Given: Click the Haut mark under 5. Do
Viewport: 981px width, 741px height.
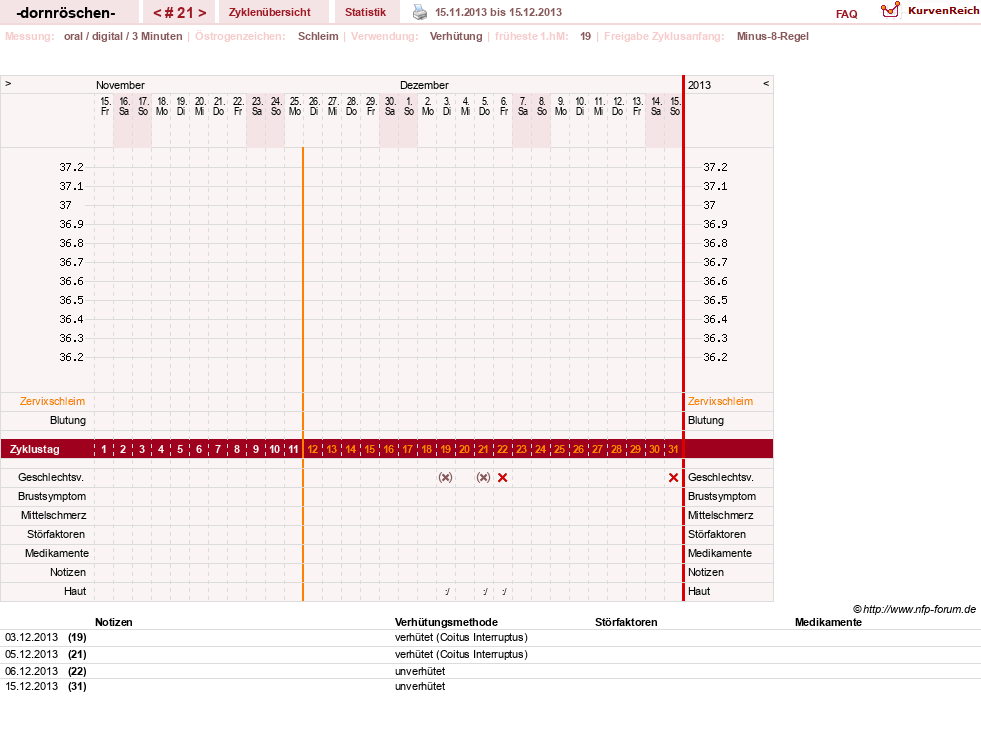Looking at the screenshot, I should click(485, 591).
